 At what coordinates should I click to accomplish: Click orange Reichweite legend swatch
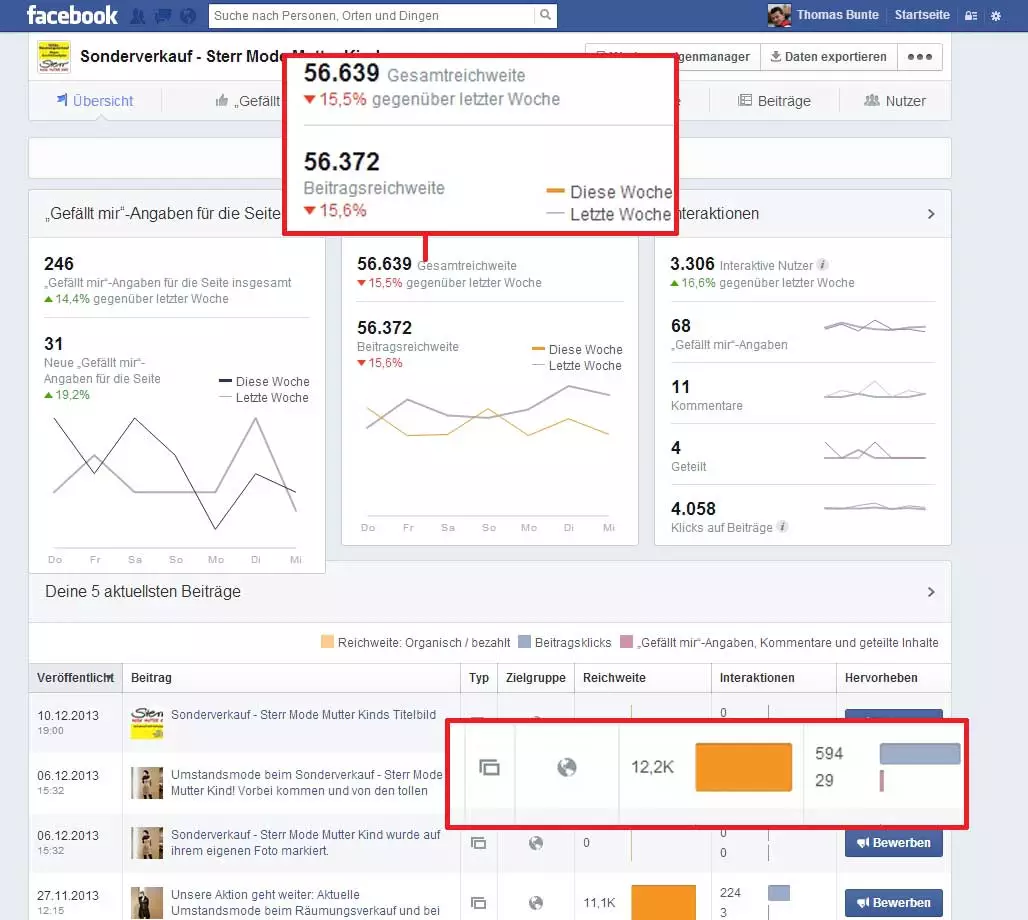[327, 641]
